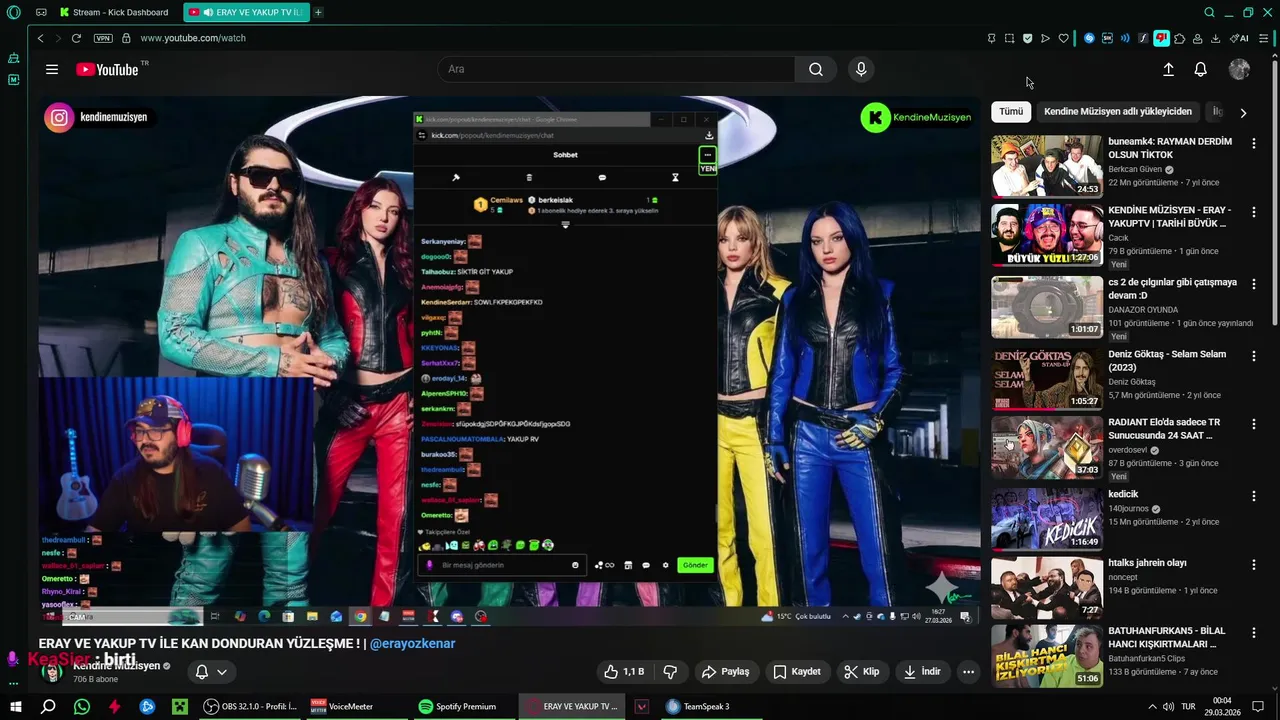The height and width of the screenshot is (720, 1280).
Task: Select the Kendine Müzisyen adlı yükleyiciden chip
Action: [x=1117, y=111]
